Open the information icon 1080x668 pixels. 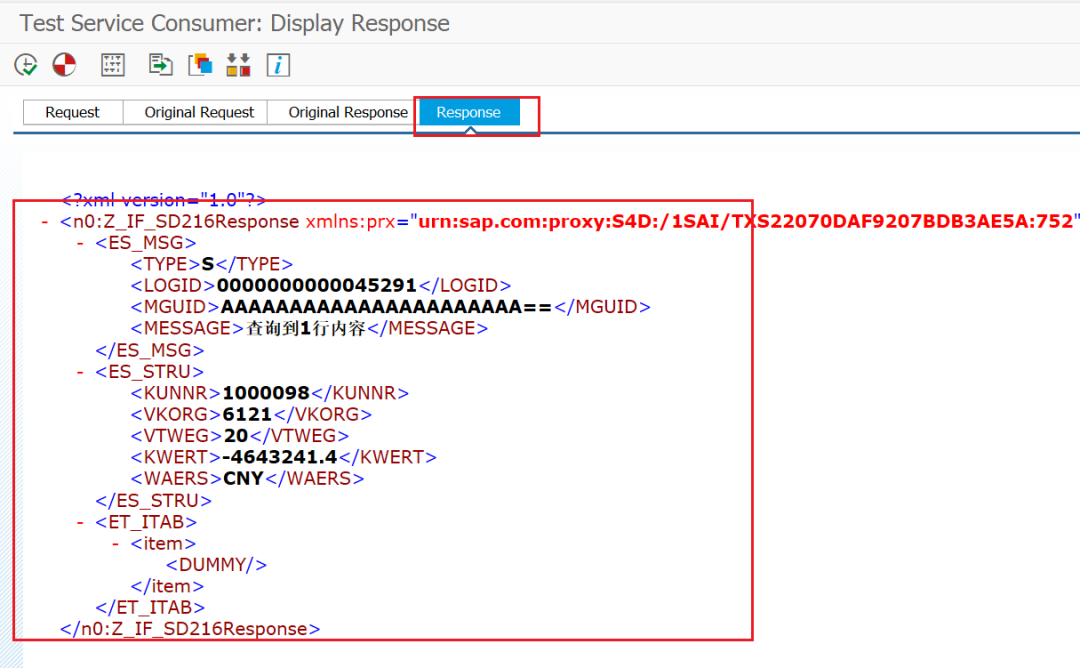[x=278, y=65]
